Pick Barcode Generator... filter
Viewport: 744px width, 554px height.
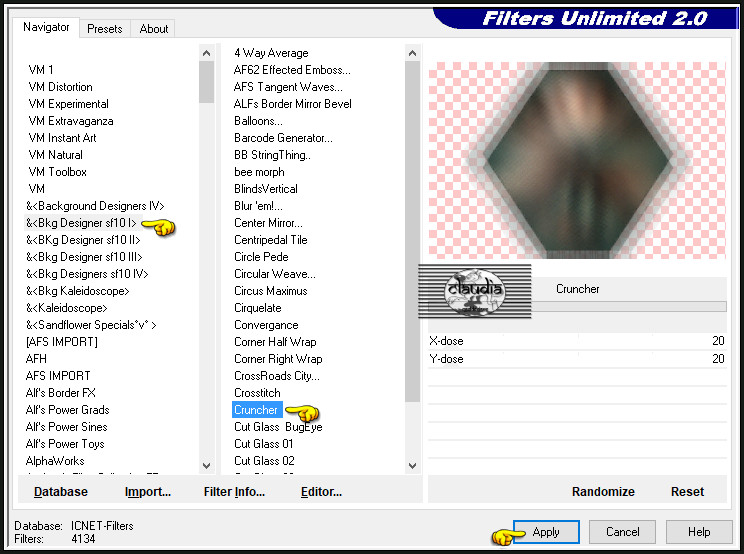(x=283, y=138)
